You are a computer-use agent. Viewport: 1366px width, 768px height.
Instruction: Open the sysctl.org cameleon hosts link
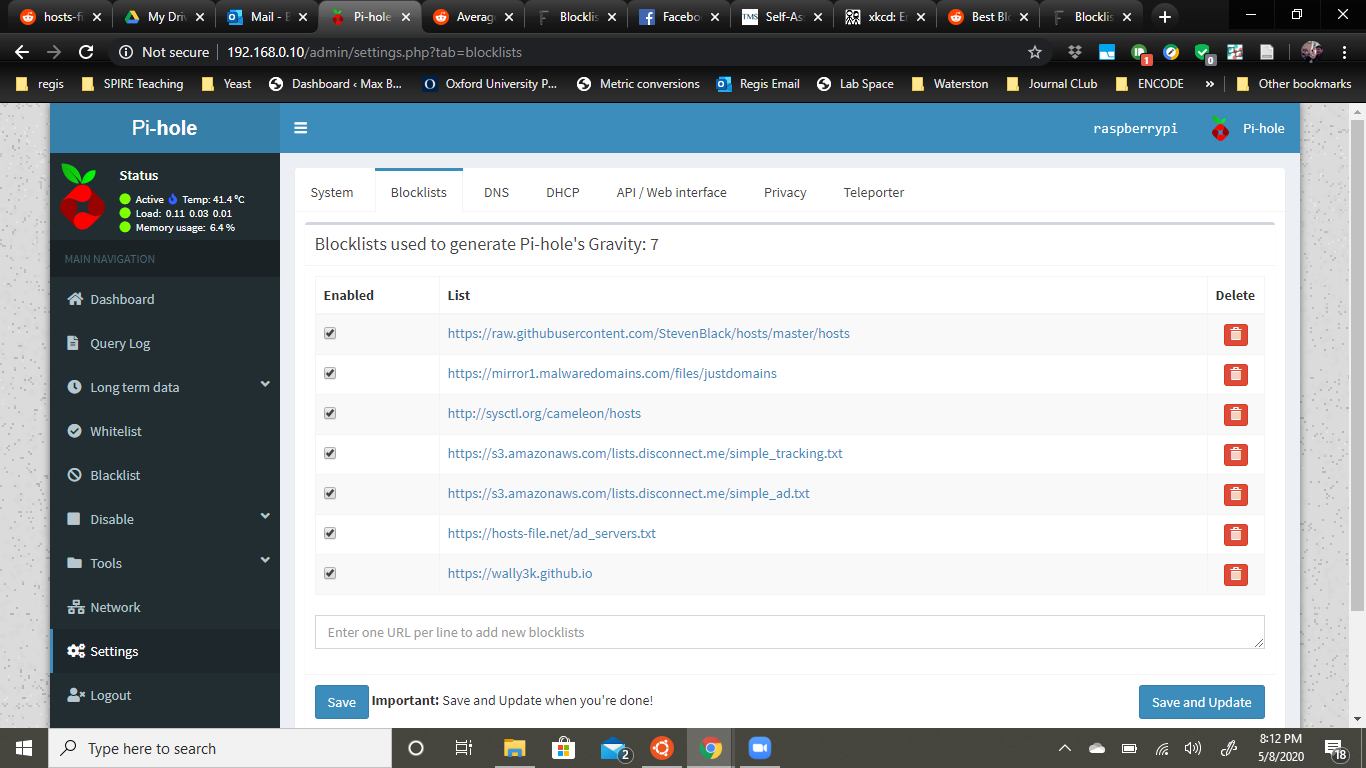[543, 413]
